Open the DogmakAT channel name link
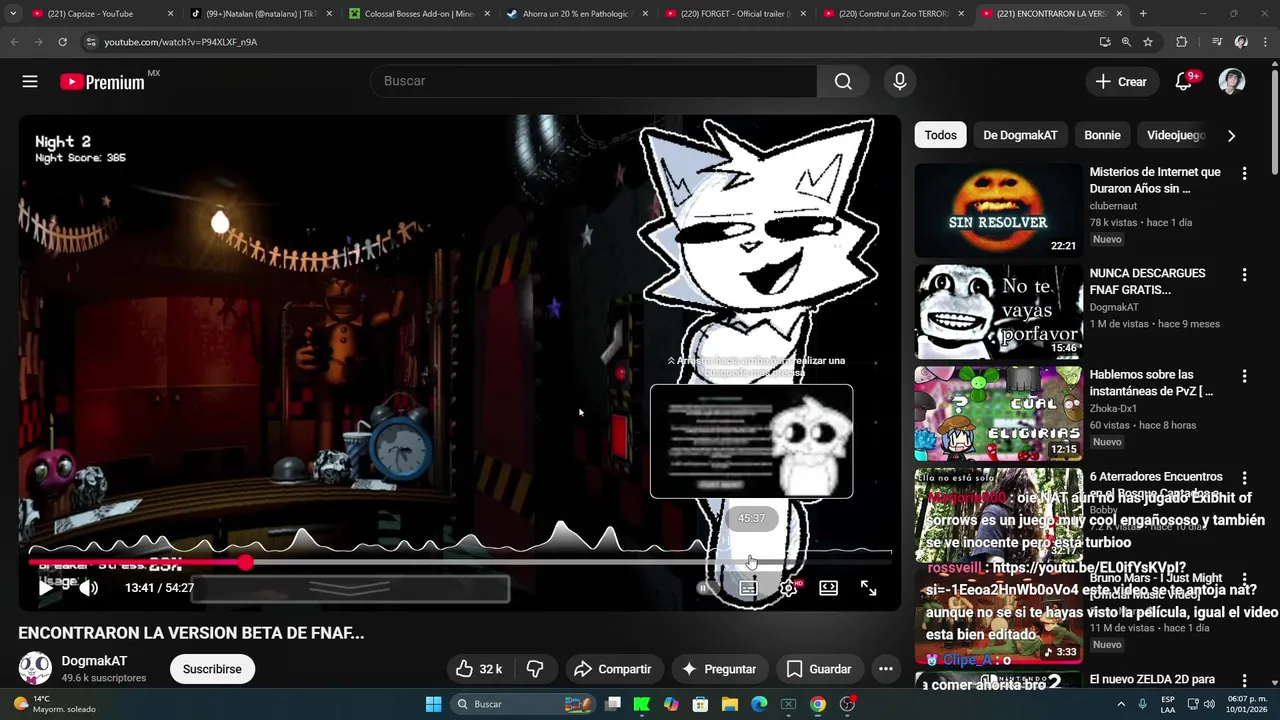This screenshot has width=1280, height=720. coord(94,661)
